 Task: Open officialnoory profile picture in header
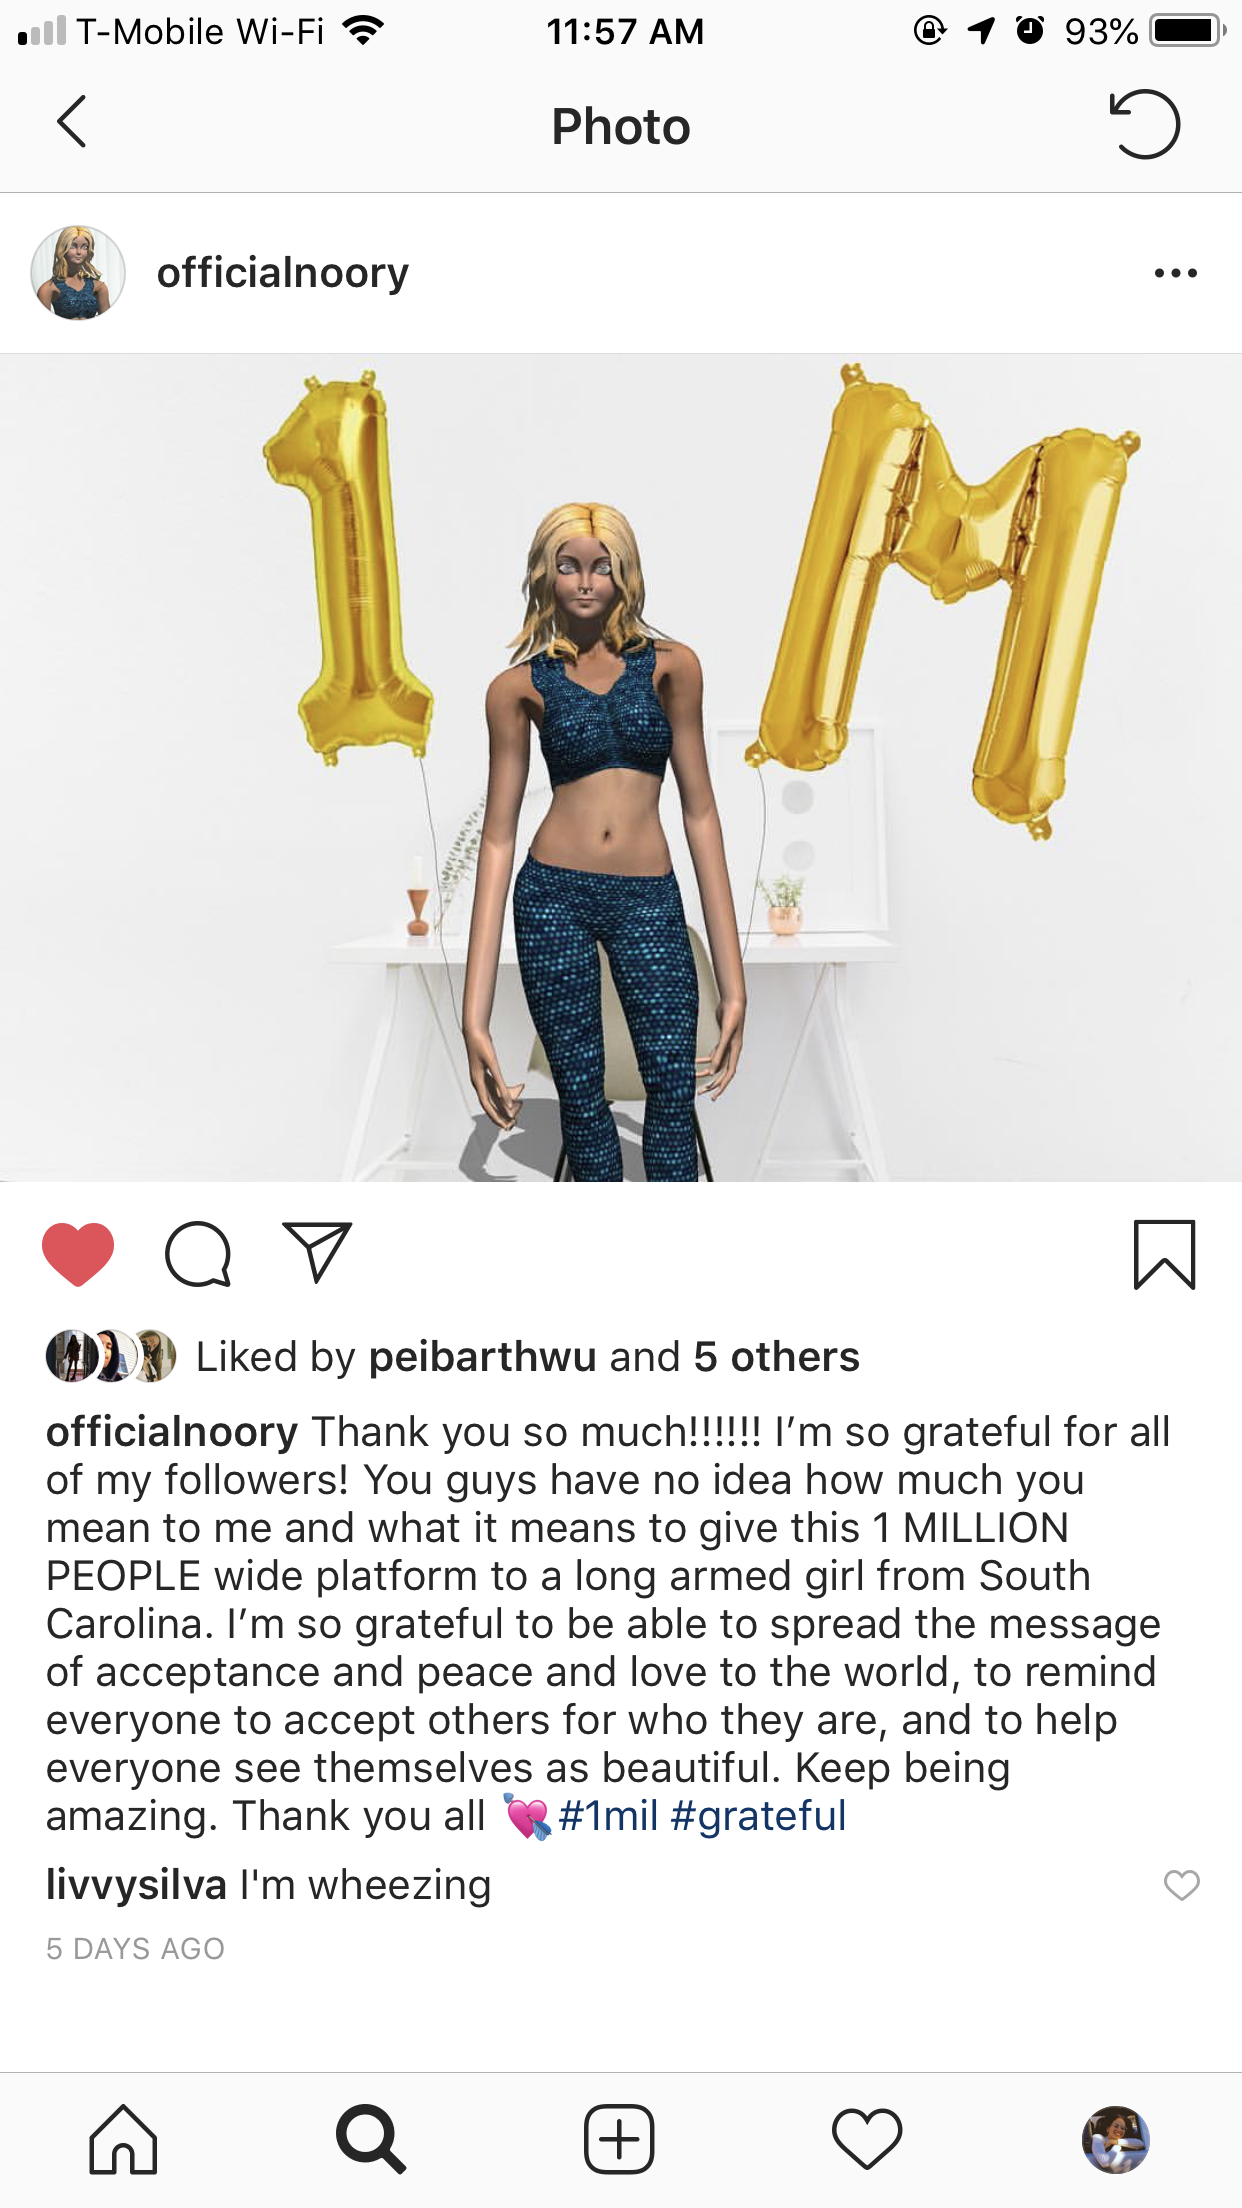click(78, 272)
